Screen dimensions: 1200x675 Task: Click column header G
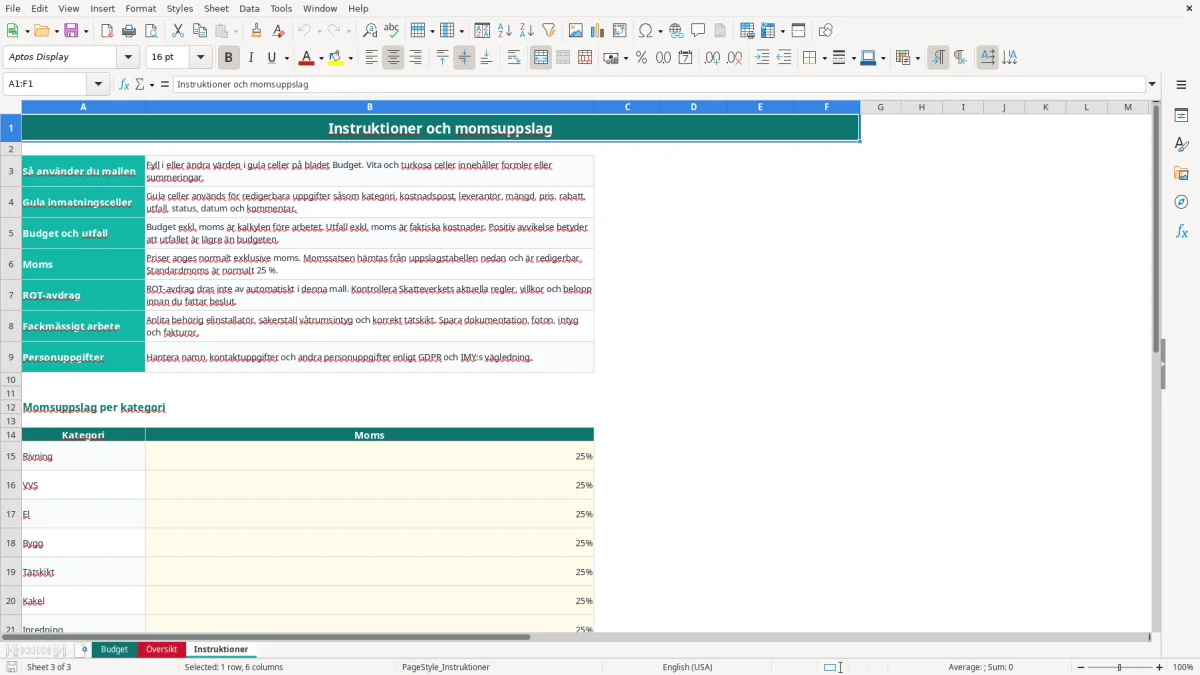[880, 107]
